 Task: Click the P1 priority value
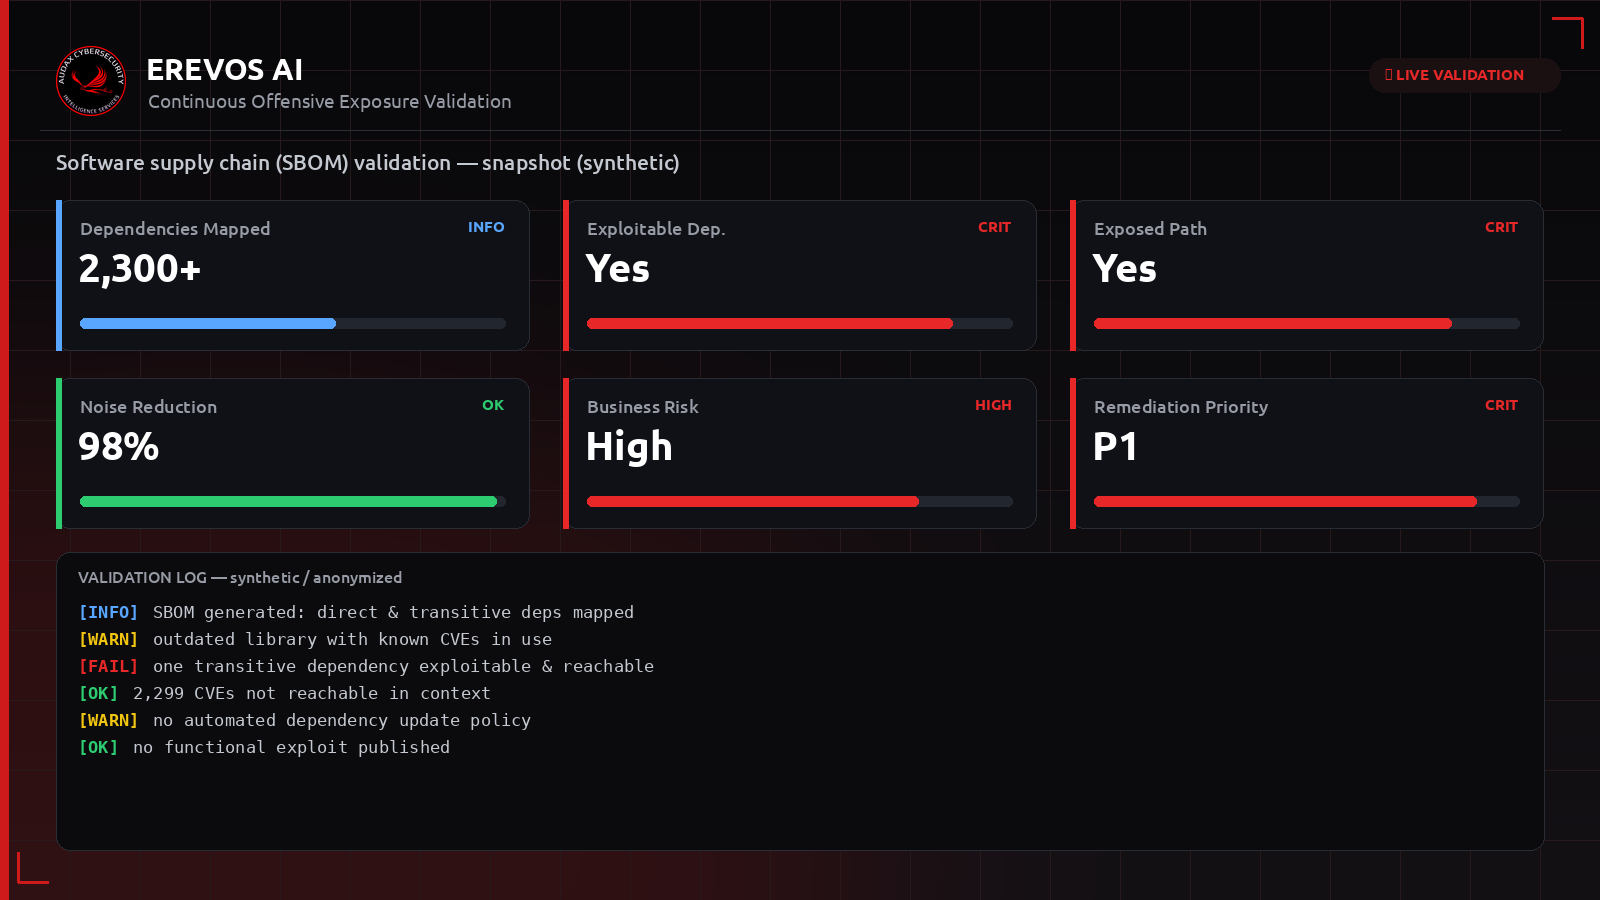click(x=1115, y=447)
